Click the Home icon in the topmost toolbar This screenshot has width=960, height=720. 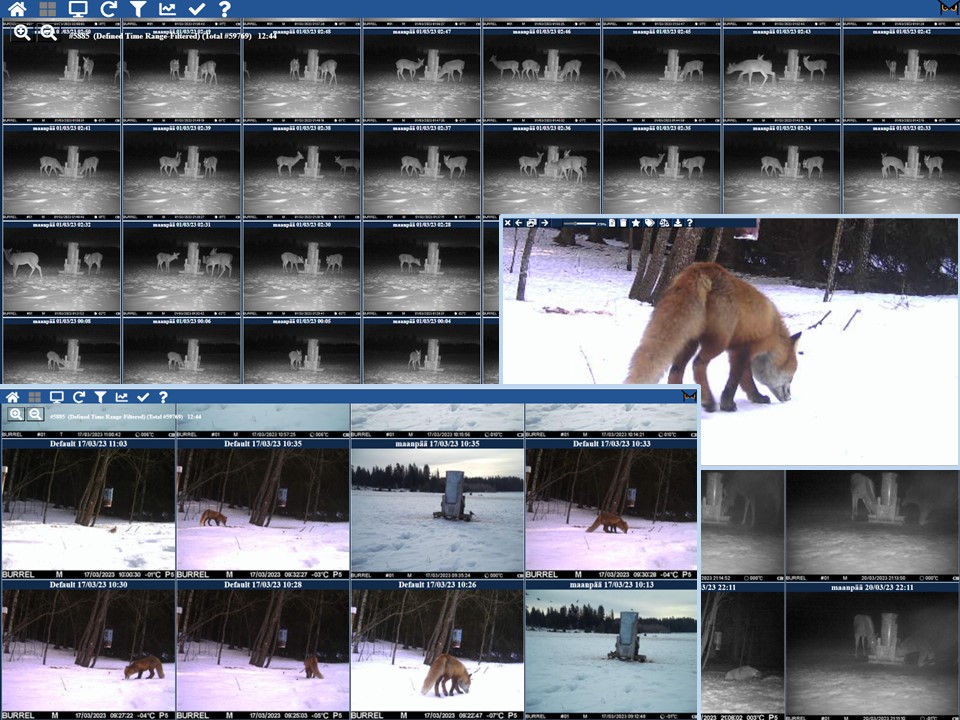coord(17,9)
